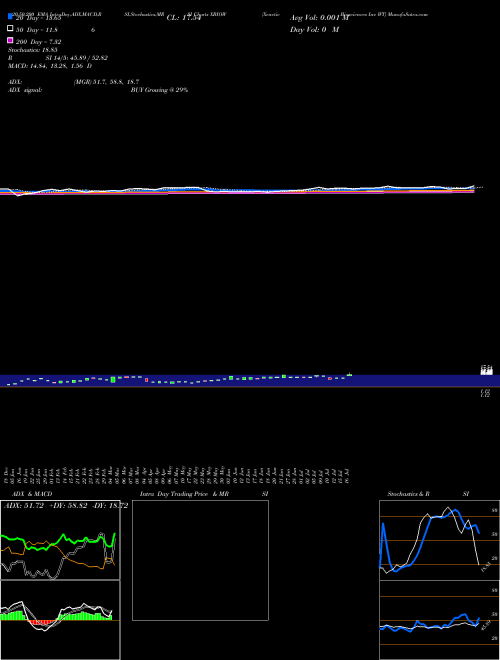This screenshot has width=500, height=660.
Task: Click the 'Day Vol: 0 M' label
Action: coord(314,29)
